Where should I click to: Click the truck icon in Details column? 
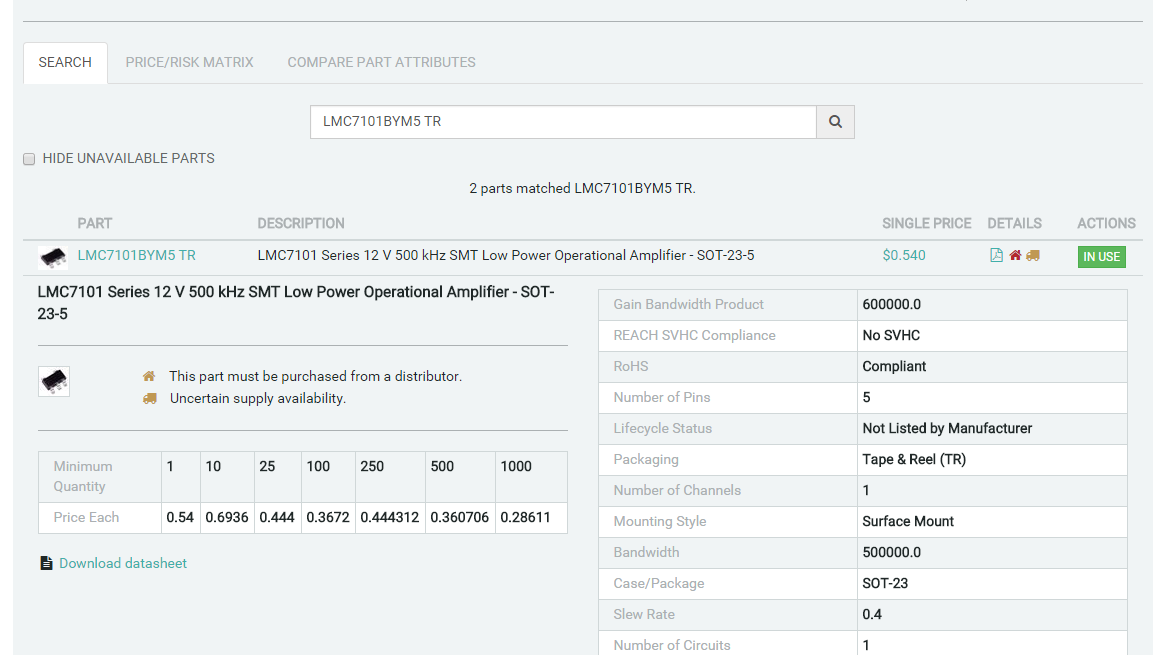pyautogui.click(x=1033, y=256)
